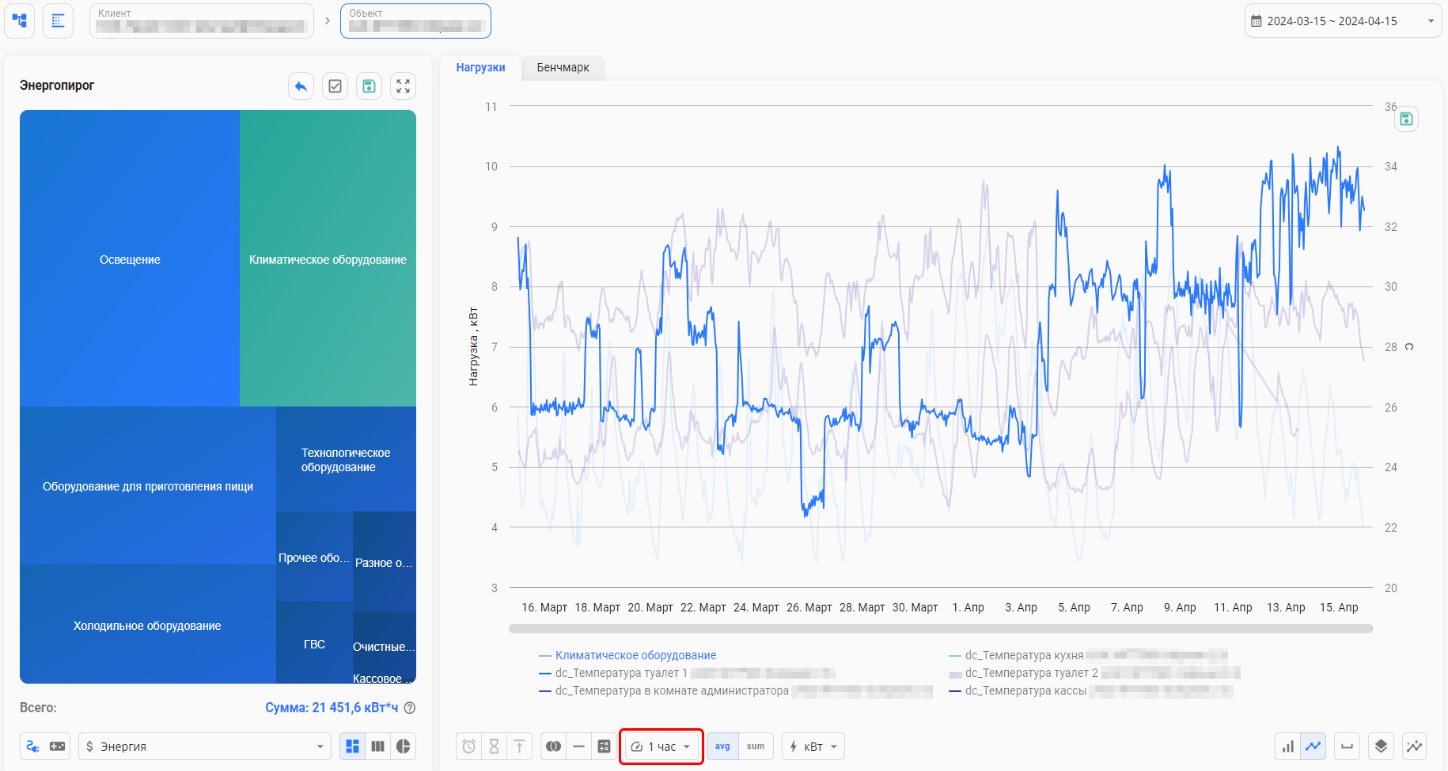
Task: Toggle dc_Температура кассы legend series
Action: pos(1090,690)
